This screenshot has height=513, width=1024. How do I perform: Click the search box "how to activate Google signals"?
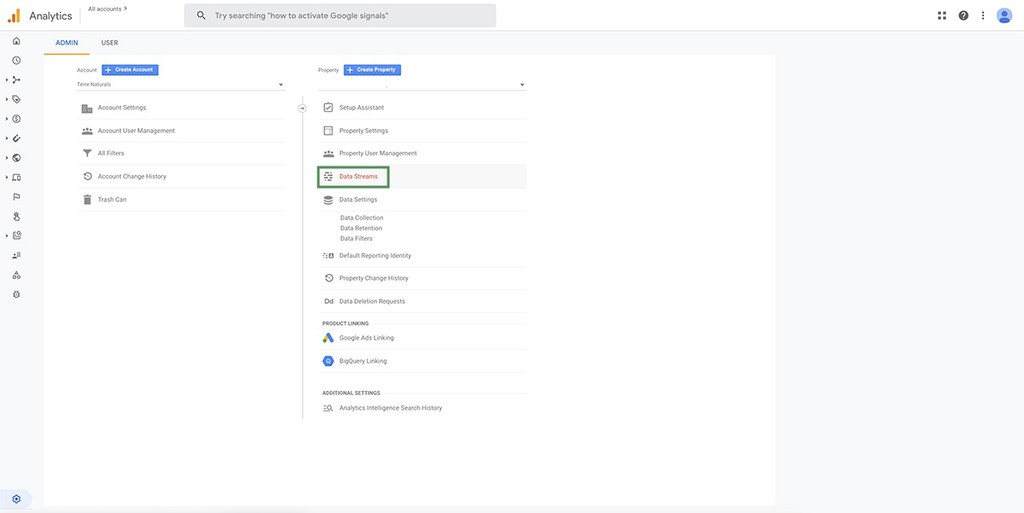tap(340, 15)
